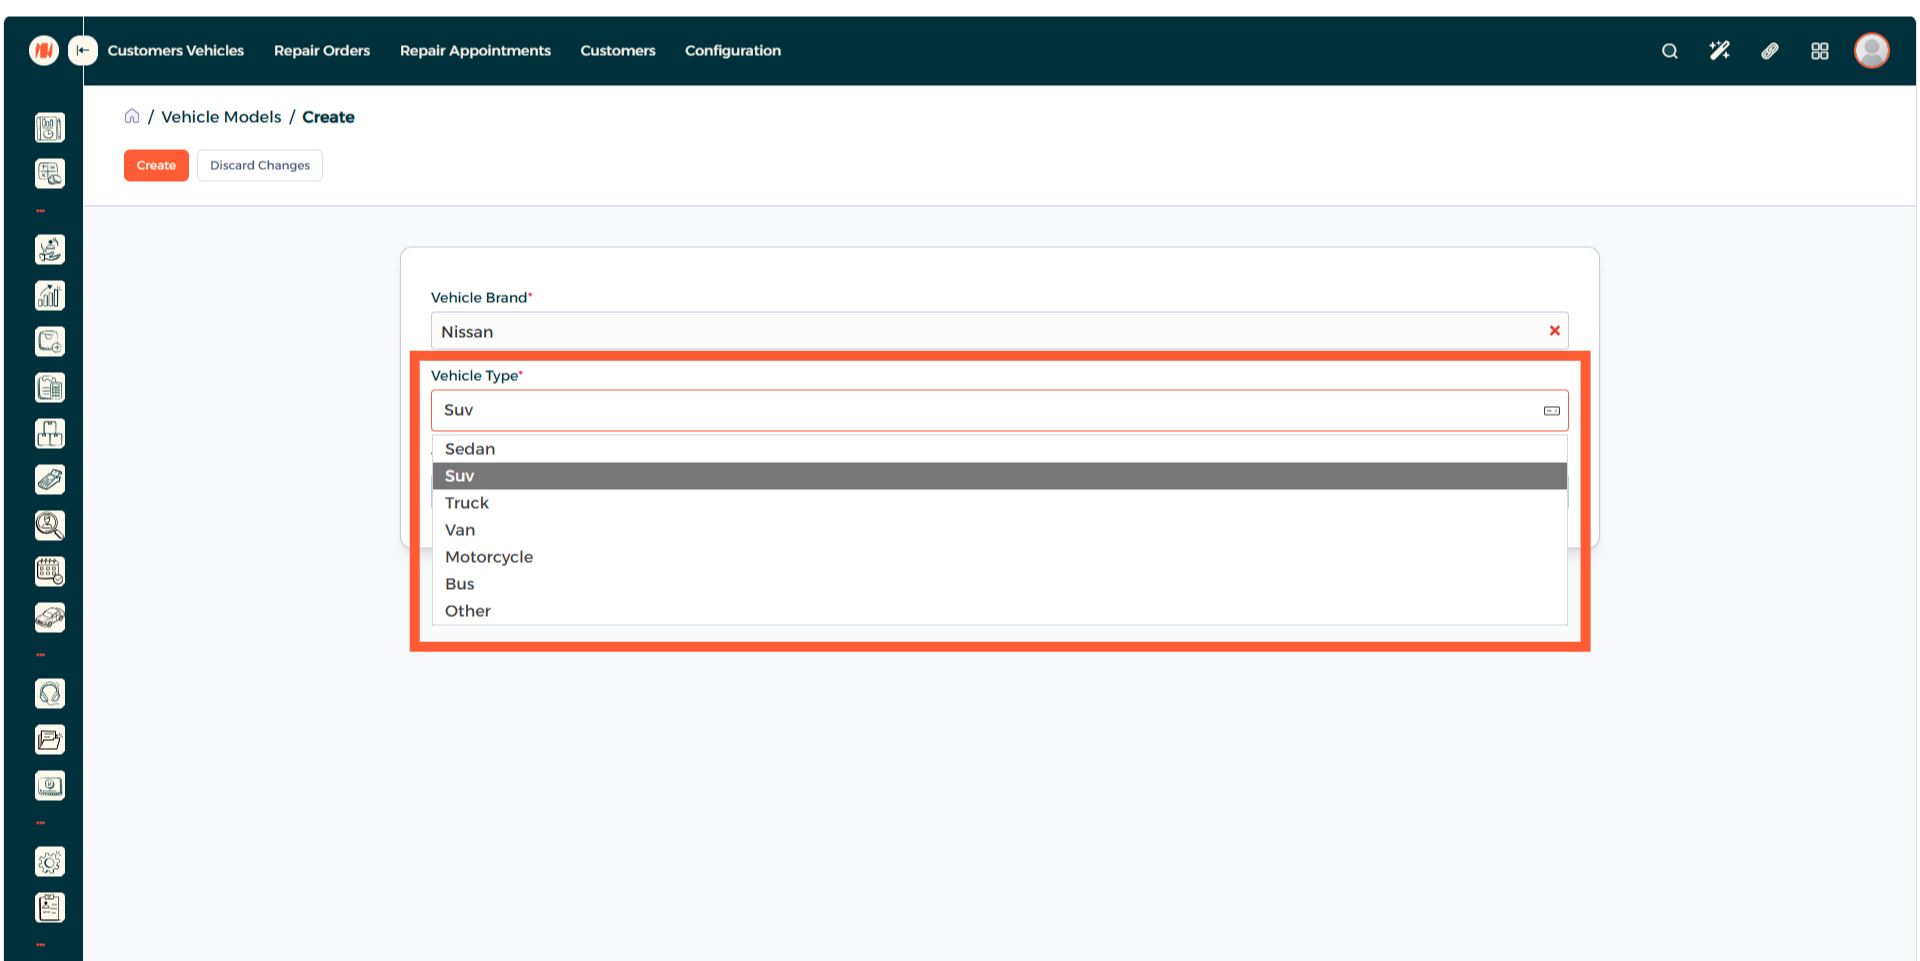
Task: Pick Motorcycle as the vehicle type
Action: point(489,557)
